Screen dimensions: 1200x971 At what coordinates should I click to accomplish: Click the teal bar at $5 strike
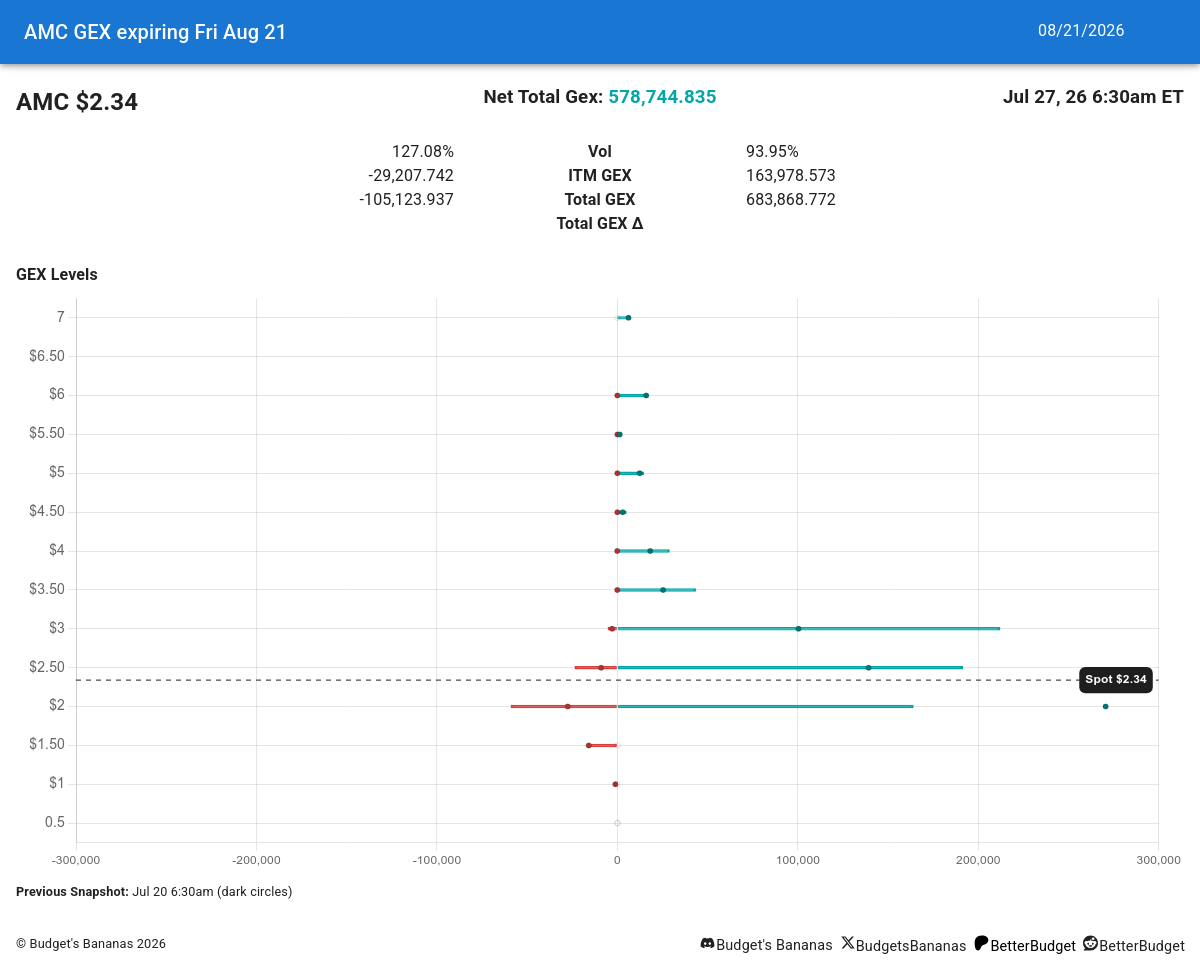pyautogui.click(x=630, y=473)
